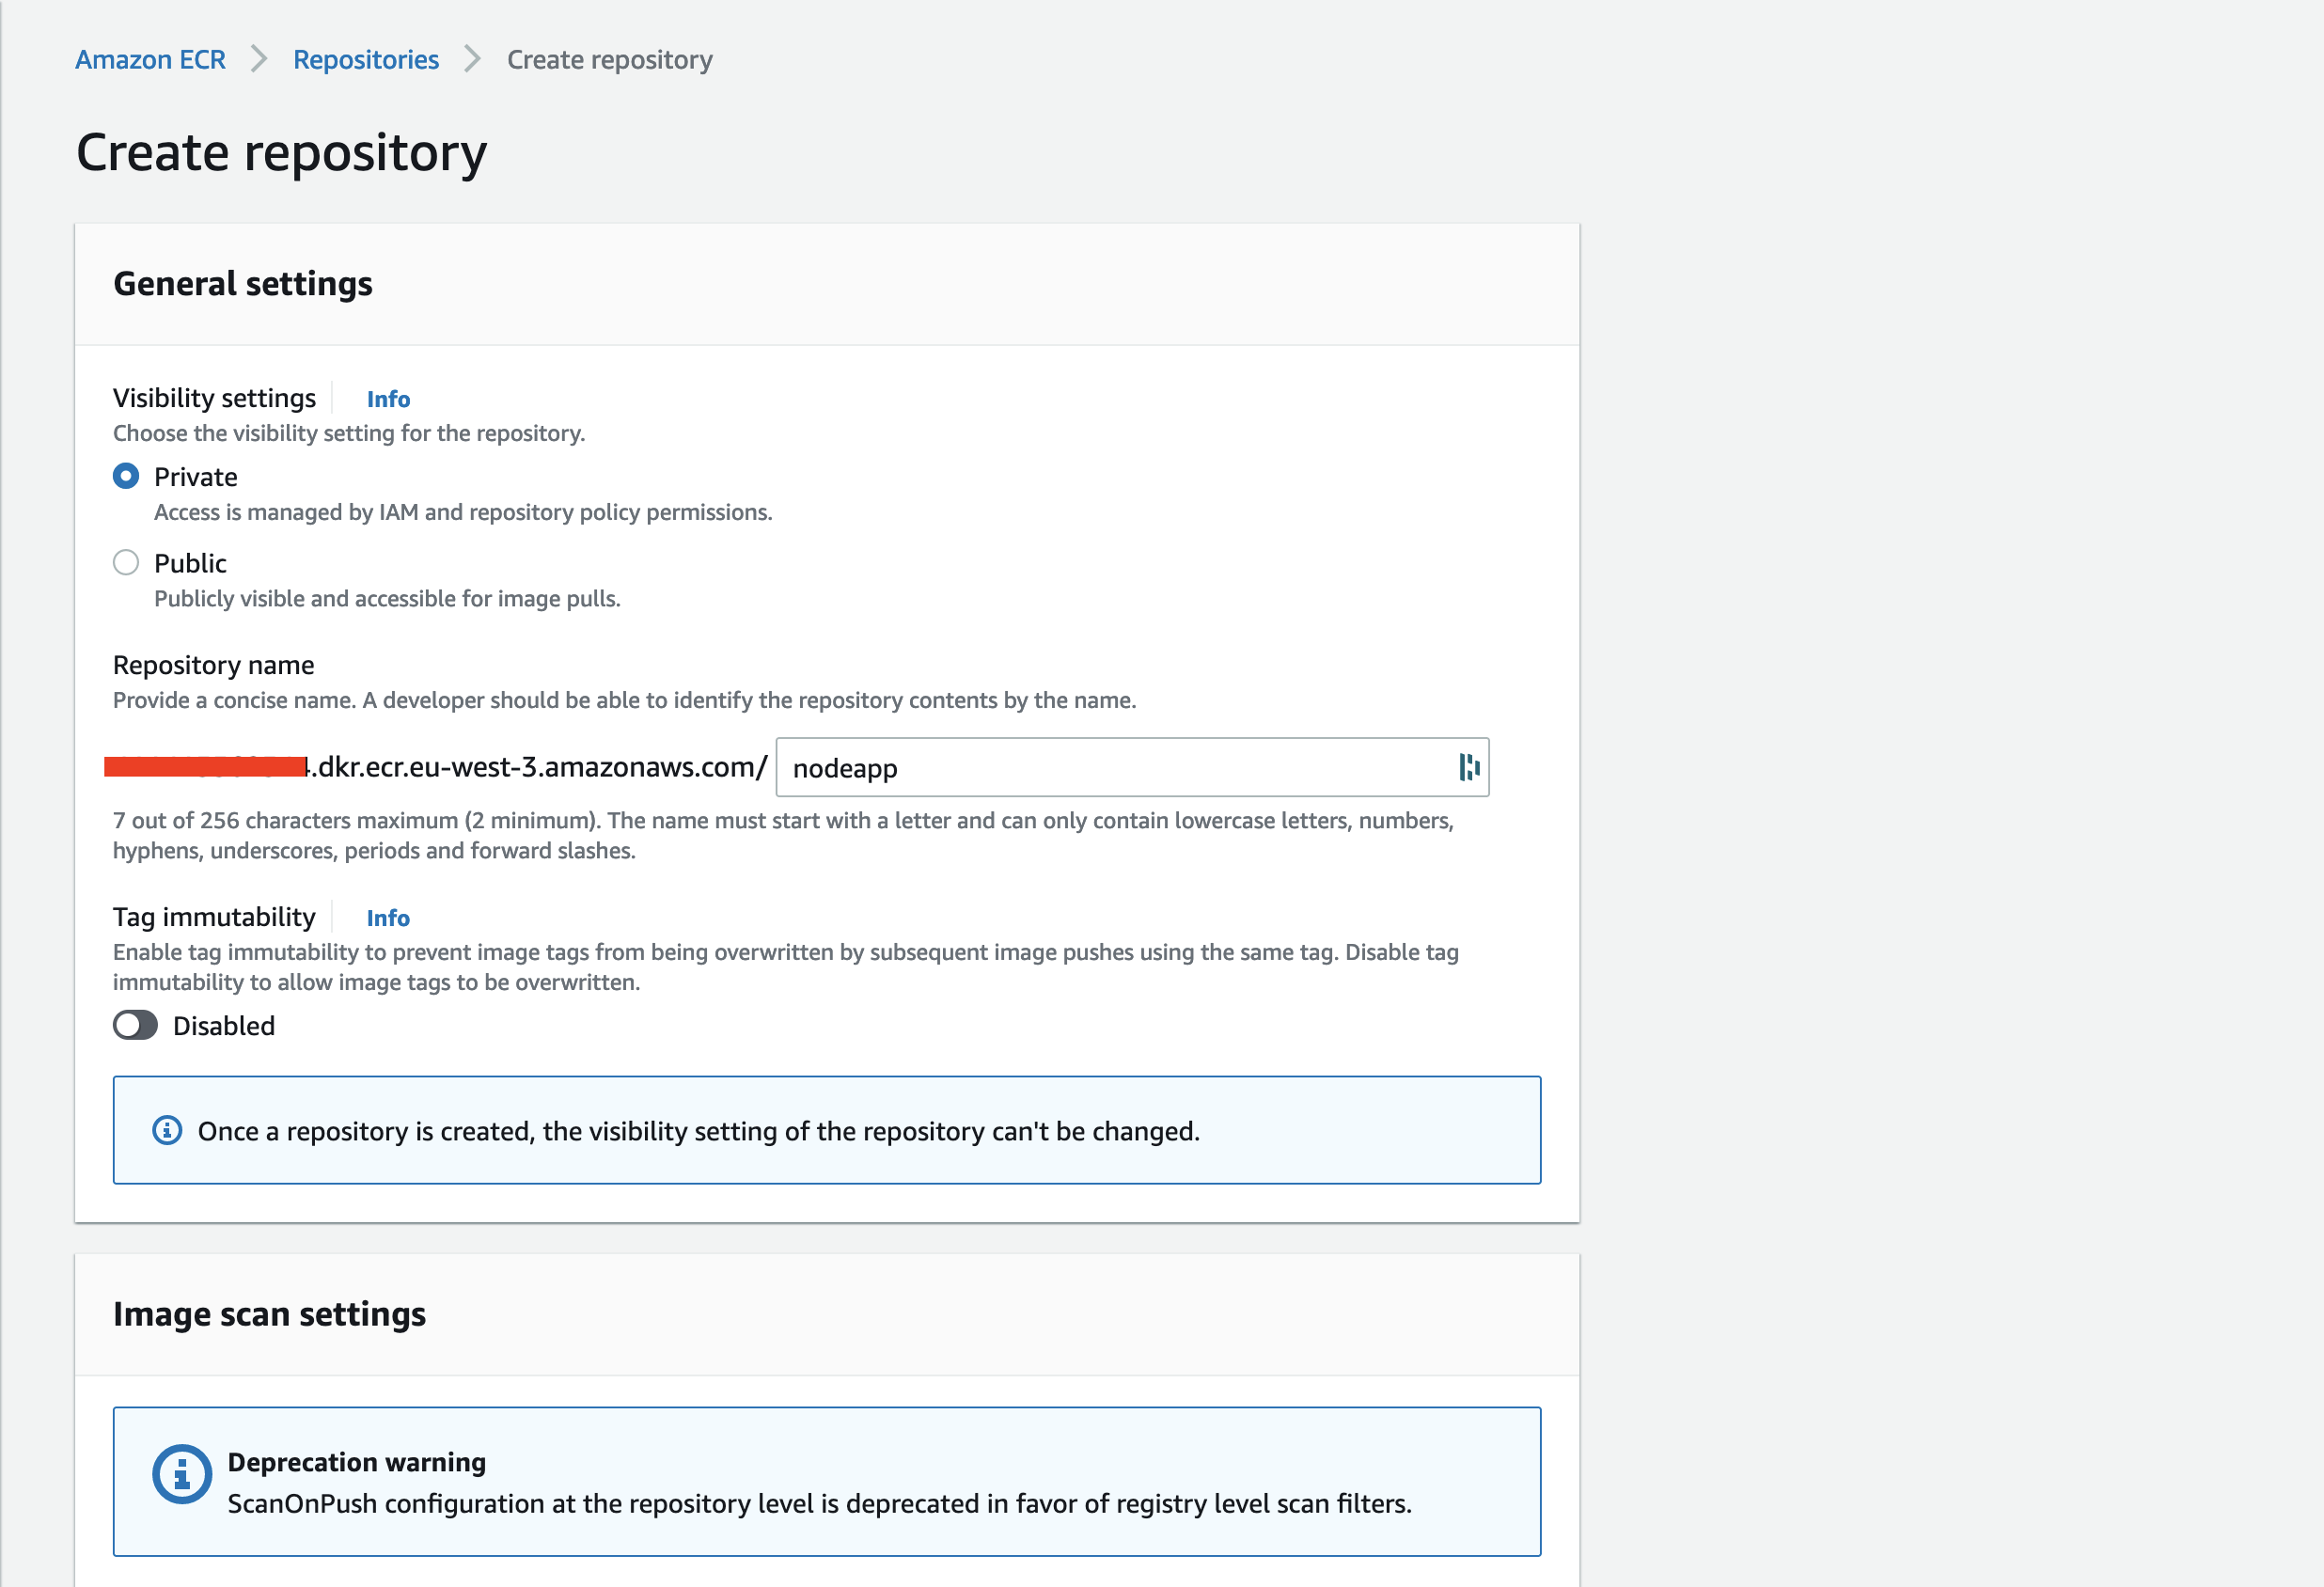The width and height of the screenshot is (2324, 1587).
Task: Click the Create repository page title
Action: click(282, 152)
